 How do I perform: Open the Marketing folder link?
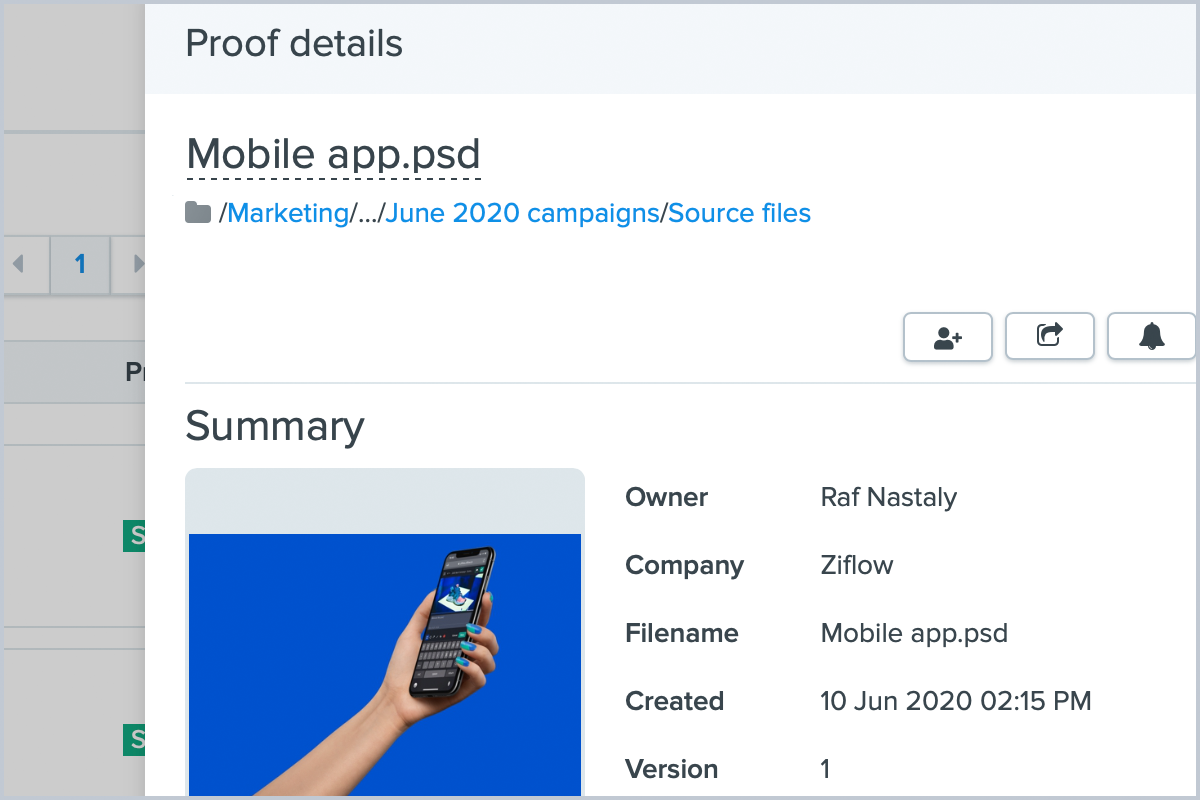click(287, 213)
